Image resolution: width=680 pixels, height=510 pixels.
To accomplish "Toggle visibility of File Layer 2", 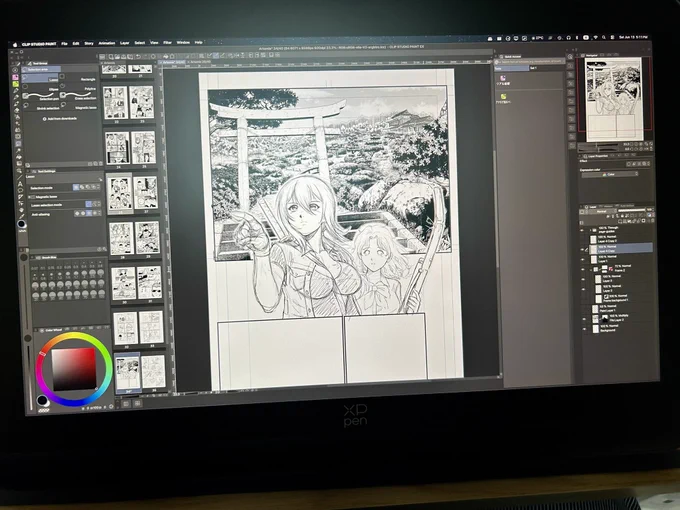I will [x=584, y=319].
